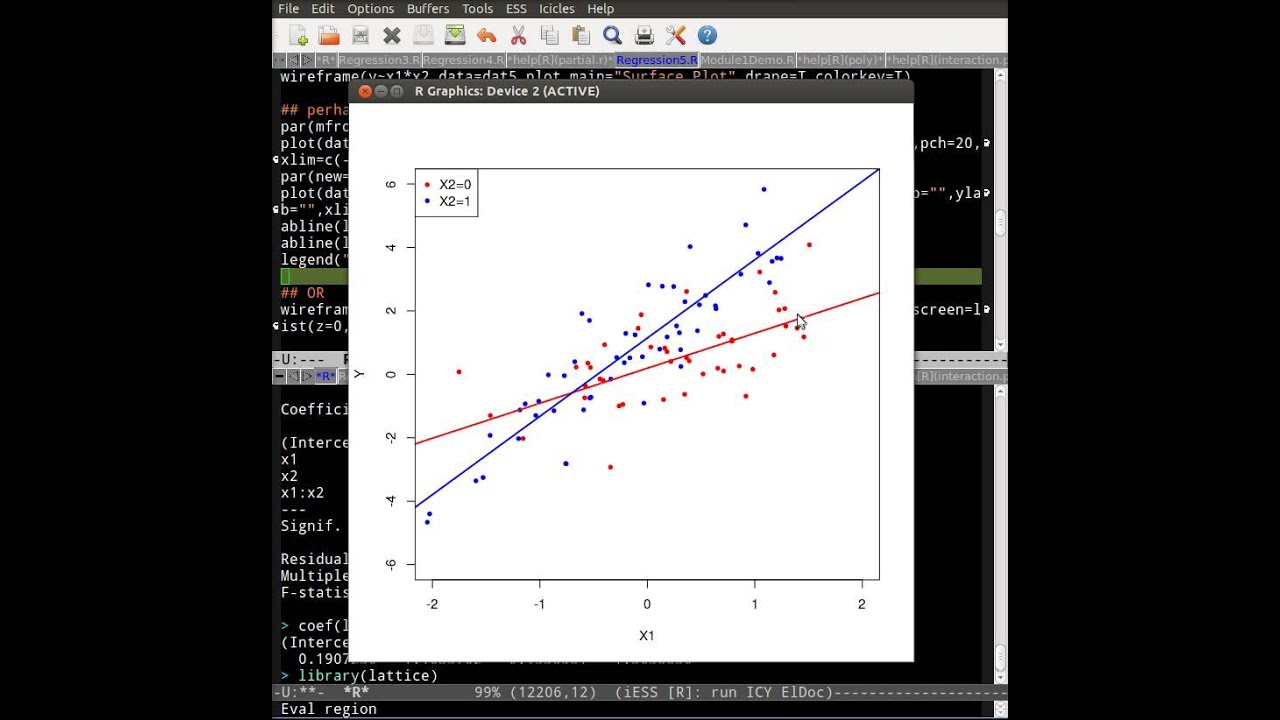This screenshot has height=720, width=1280.
Task: Click the greyed-out Save Buffer icon
Action: pyautogui.click(x=423, y=36)
